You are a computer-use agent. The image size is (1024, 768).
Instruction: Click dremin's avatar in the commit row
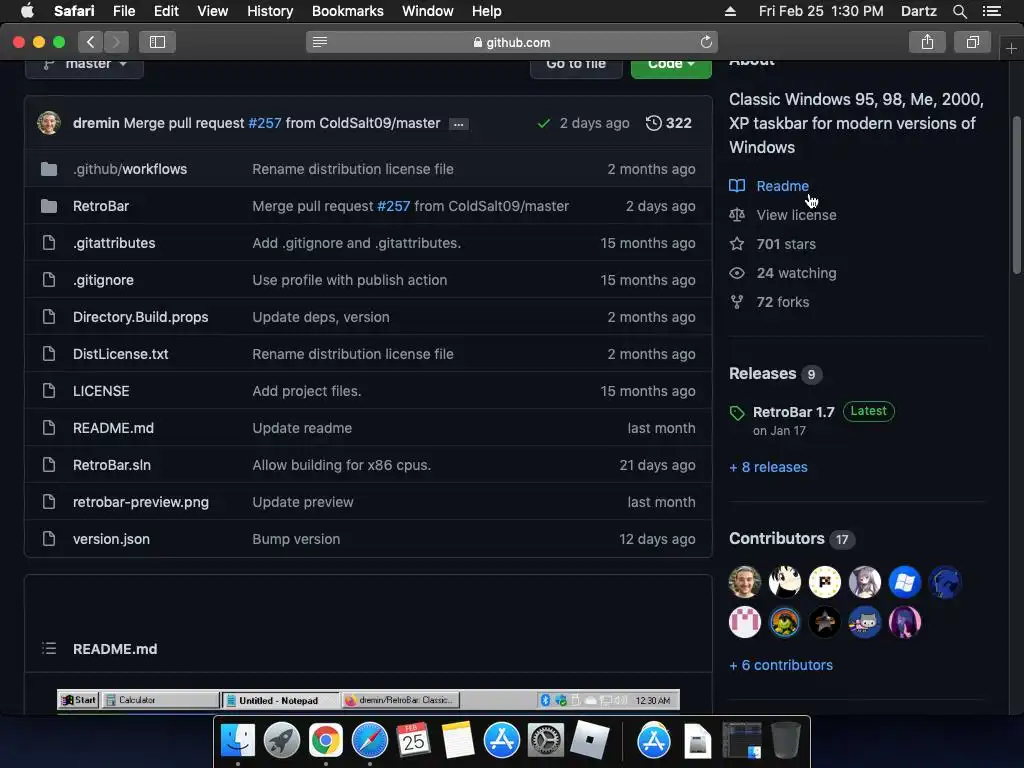click(x=49, y=123)
